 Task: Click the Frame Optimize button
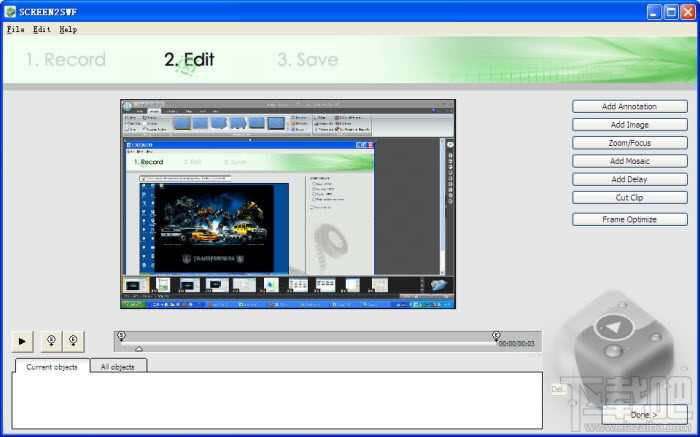tap(629, 220)
